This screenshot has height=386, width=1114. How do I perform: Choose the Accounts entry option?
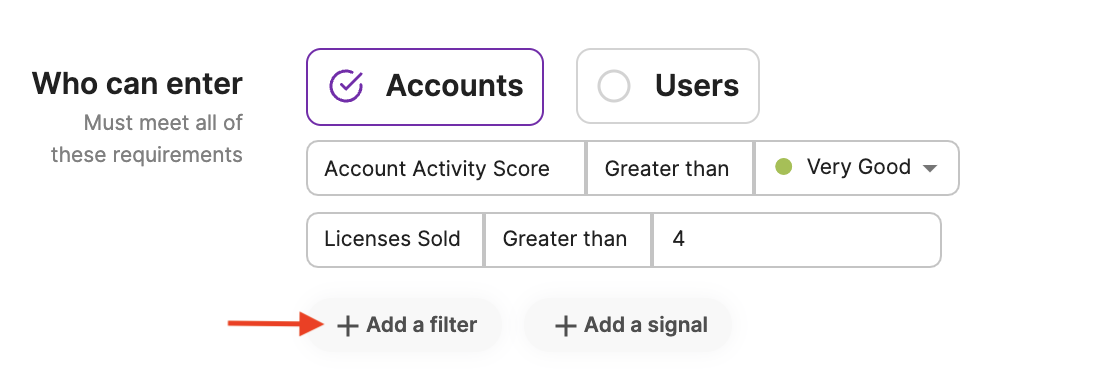[x=425, y=86]
